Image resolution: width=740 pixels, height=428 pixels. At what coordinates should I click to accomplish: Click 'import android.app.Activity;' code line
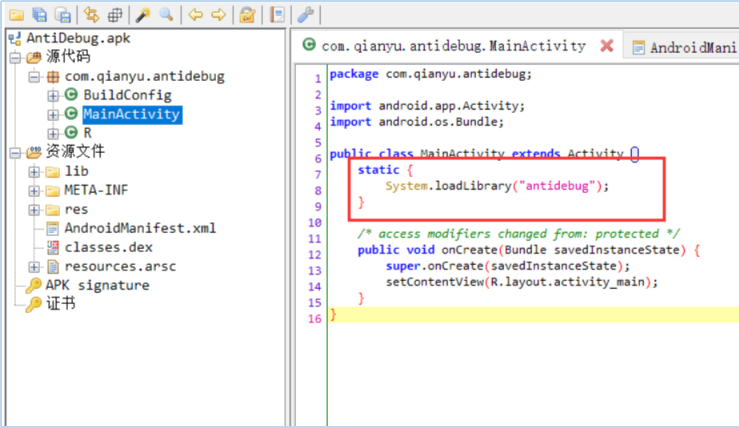pyautogui.click(x=427, y=106)
